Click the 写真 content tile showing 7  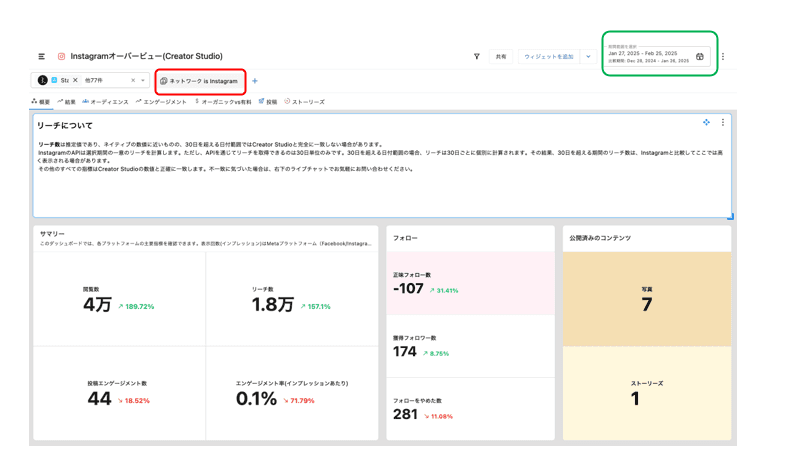click(x=647, y=299)
